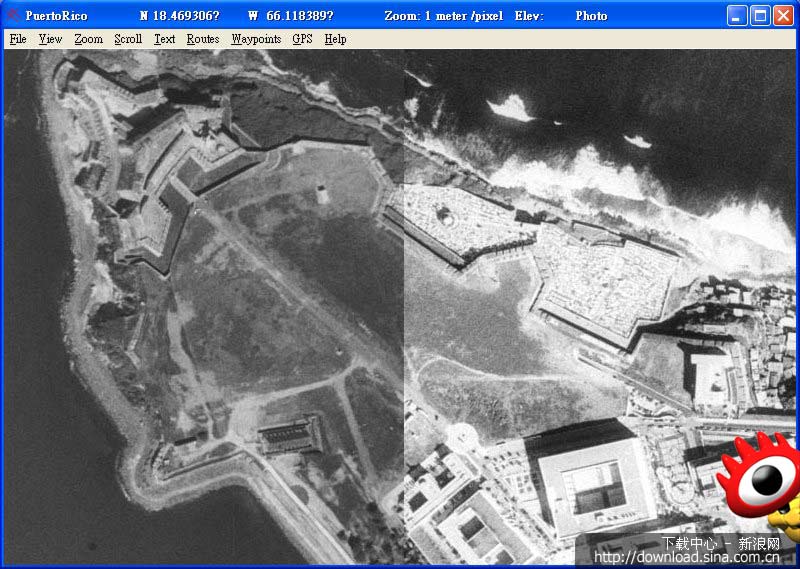Image resolution: width=800 pixels, height=569 pixels.
Task: Open the Text menu
Action: [x=164, y=39]
